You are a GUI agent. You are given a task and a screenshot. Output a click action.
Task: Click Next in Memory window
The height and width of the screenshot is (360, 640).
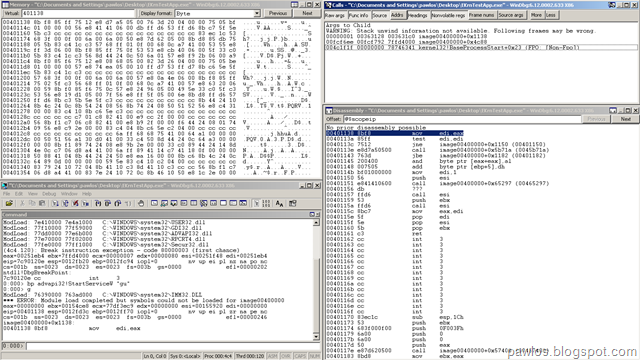(307, 13)
